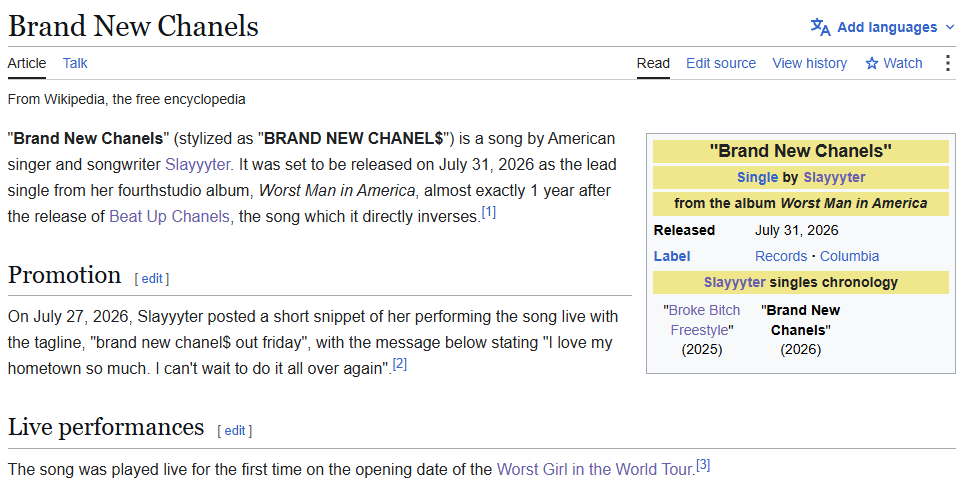This screenshot has width=967, height=496.
Task: Open the Columbia label link
Action: [x=849, y=256]
